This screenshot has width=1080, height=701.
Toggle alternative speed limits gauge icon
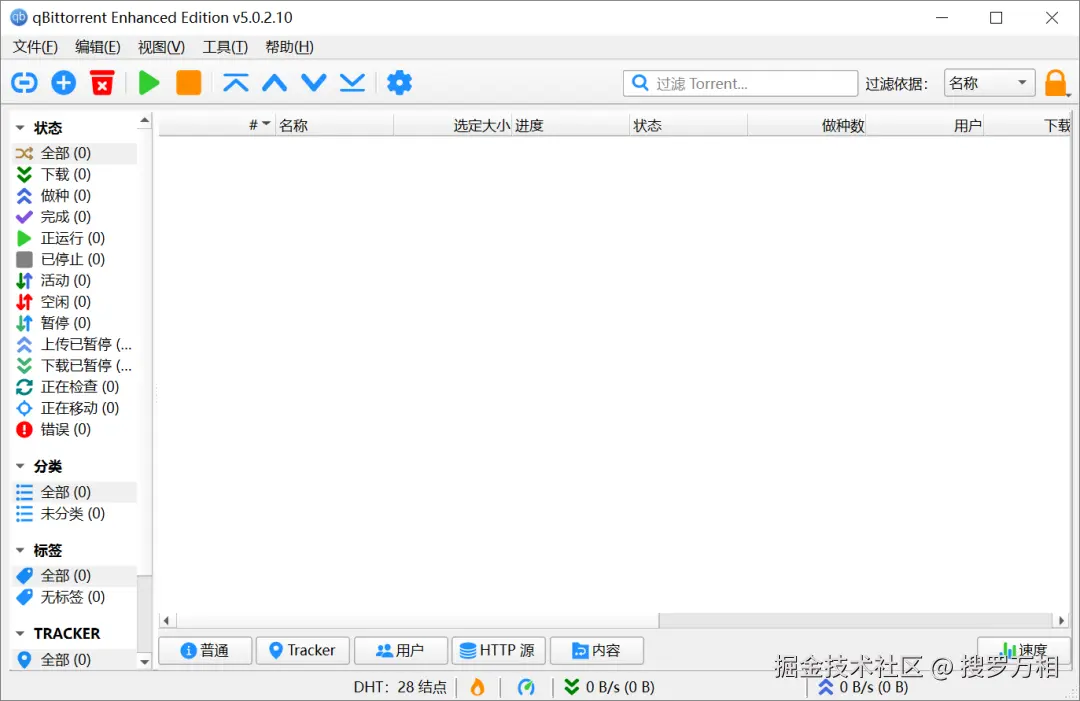click(x=526, y=687)
